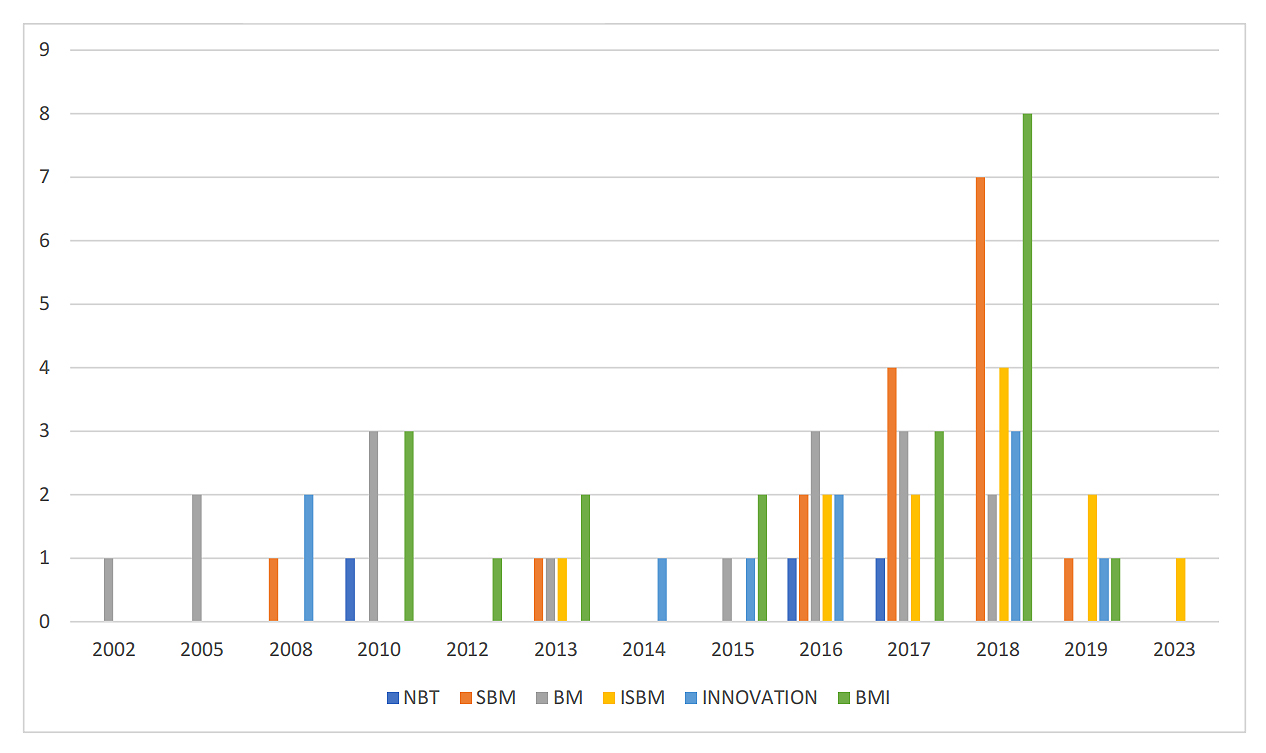This screenshot has width=1266, height=753.
Task: Select the 9 value on the y-axis
Action: tap(46, 50)
